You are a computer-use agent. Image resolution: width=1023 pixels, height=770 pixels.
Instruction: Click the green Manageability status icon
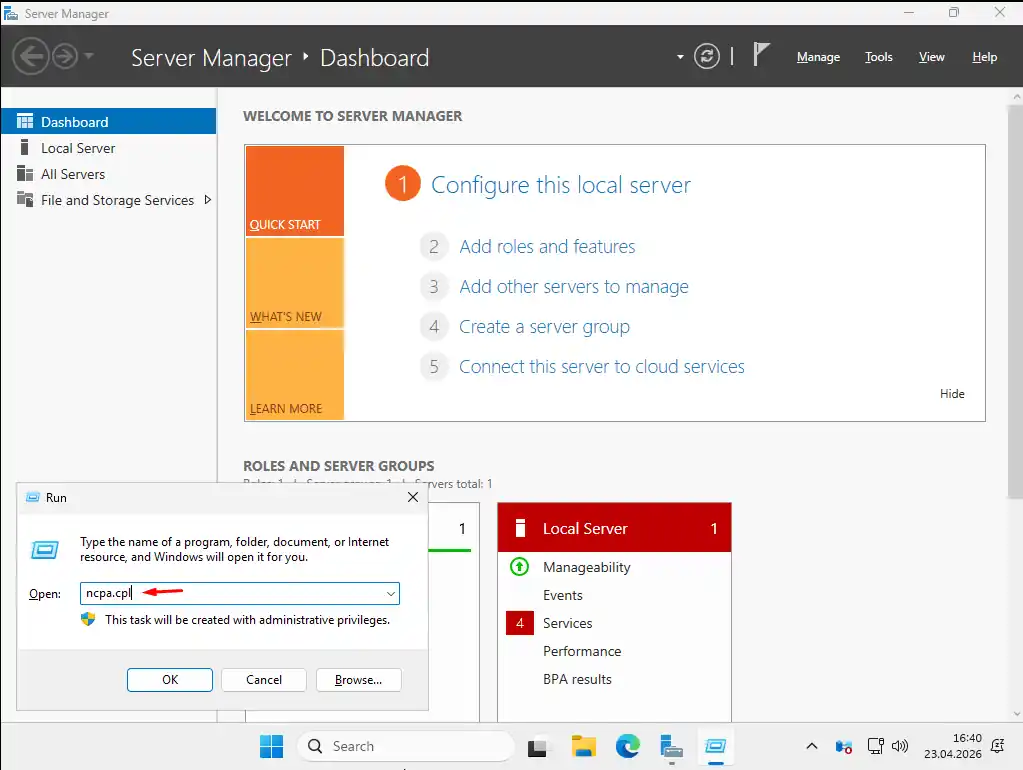point(519,566)
